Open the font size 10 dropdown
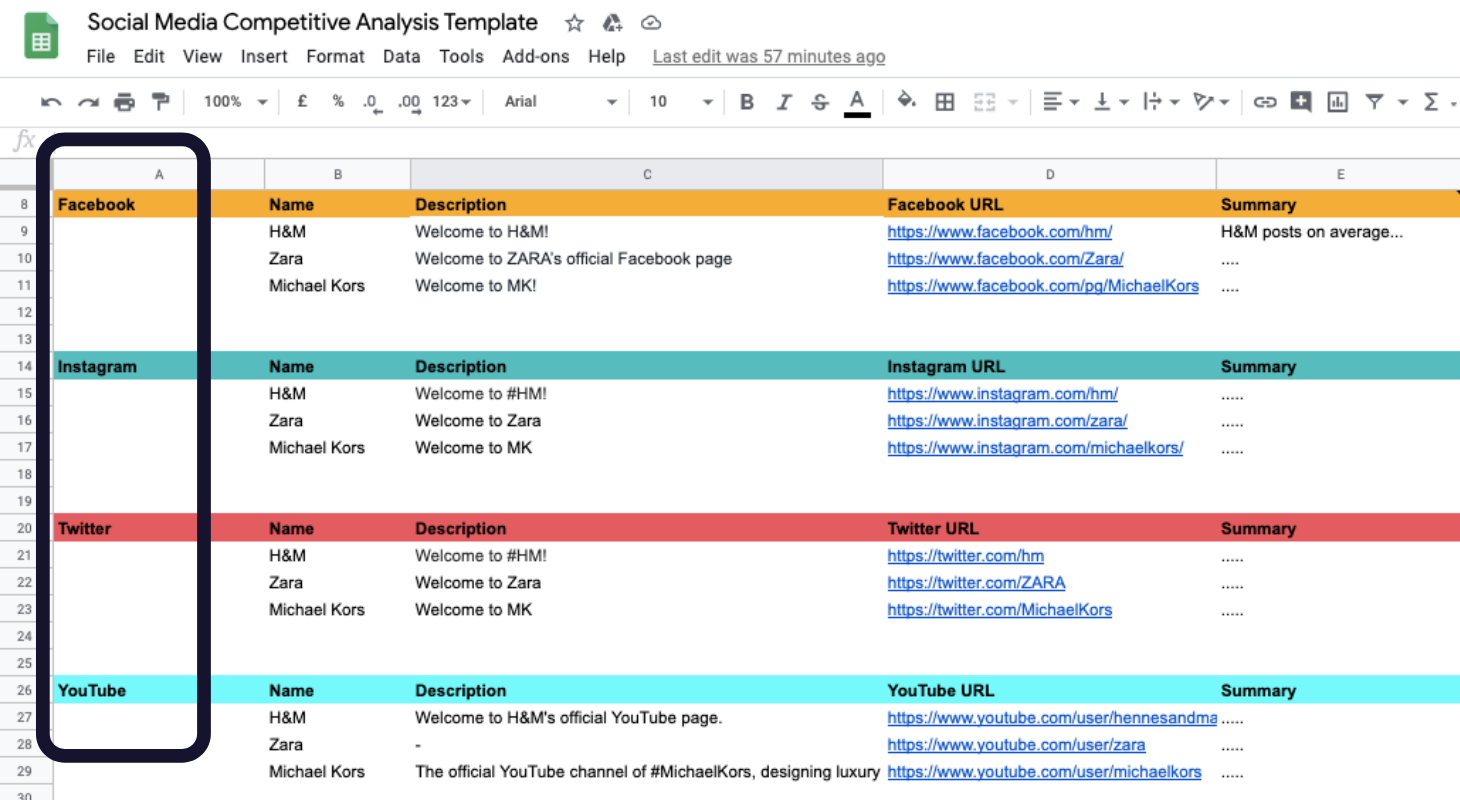The height and width of the screenshot is (800, 1460). coord(680,102)
